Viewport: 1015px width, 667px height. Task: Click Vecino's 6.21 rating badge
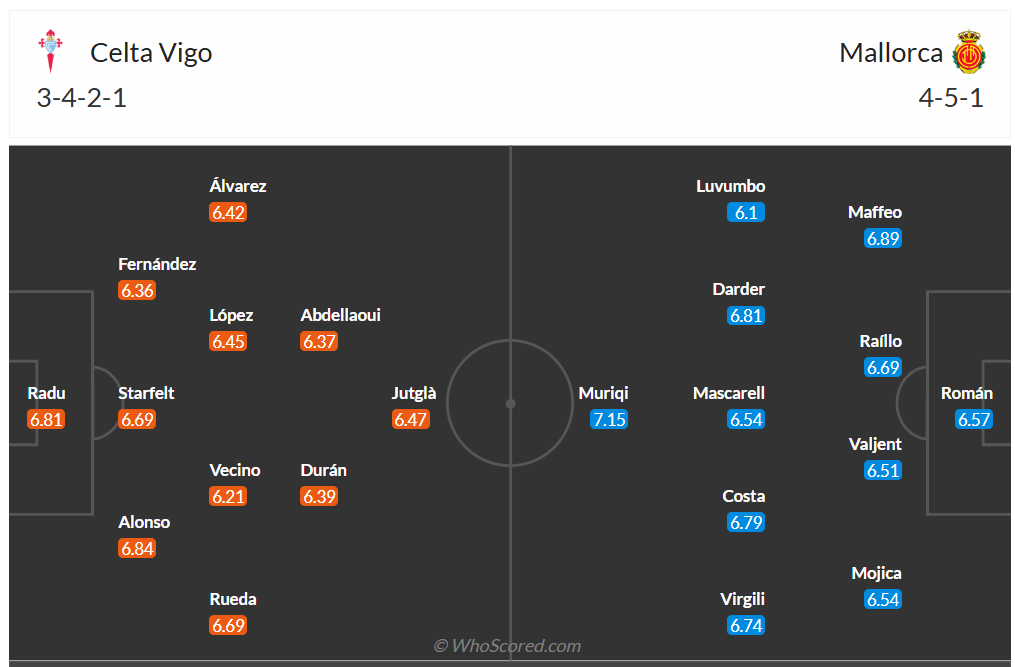[228, 496]
